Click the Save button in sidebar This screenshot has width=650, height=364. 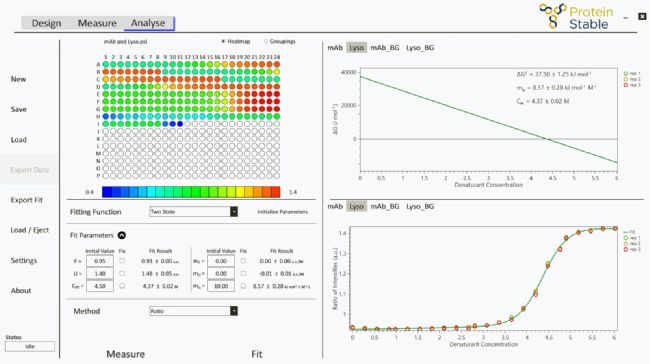coord(19,109)
